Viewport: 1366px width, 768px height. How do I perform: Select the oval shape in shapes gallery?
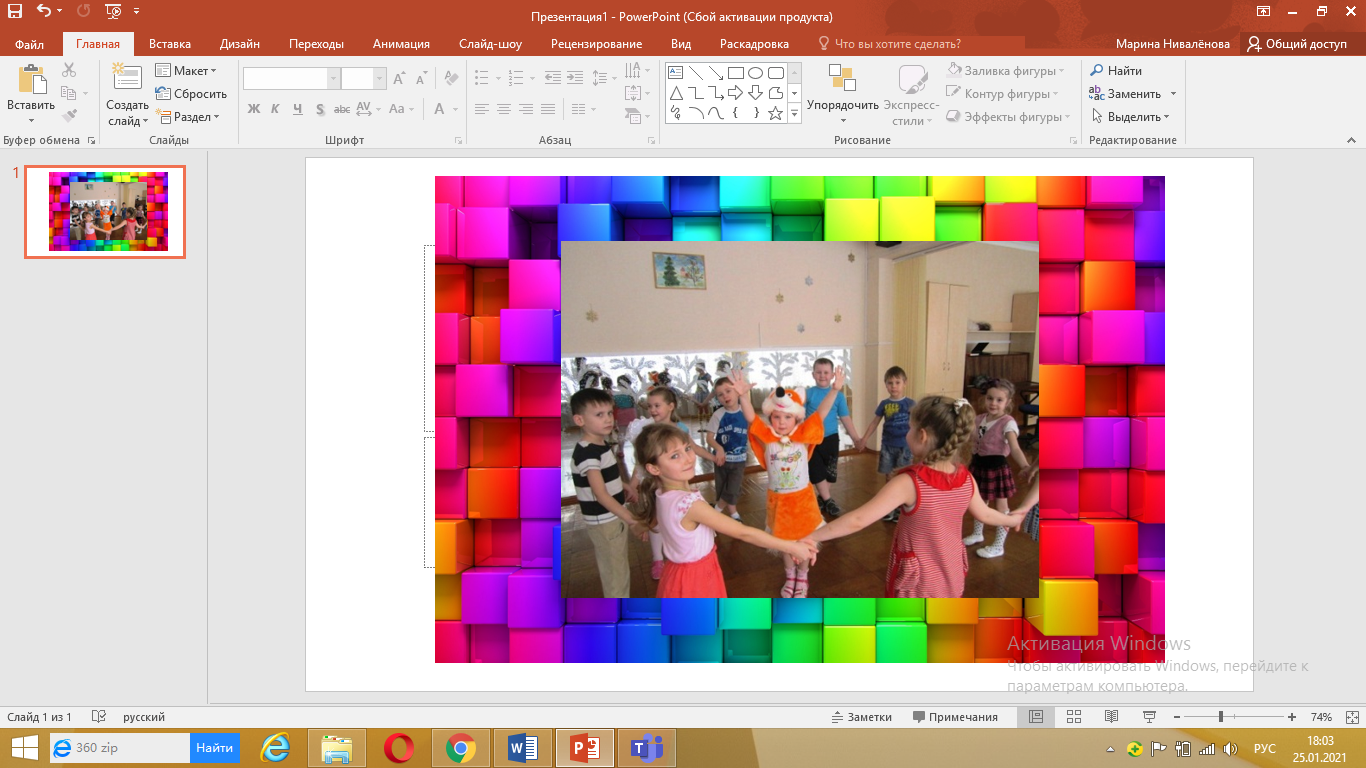[x=755, y=72]
